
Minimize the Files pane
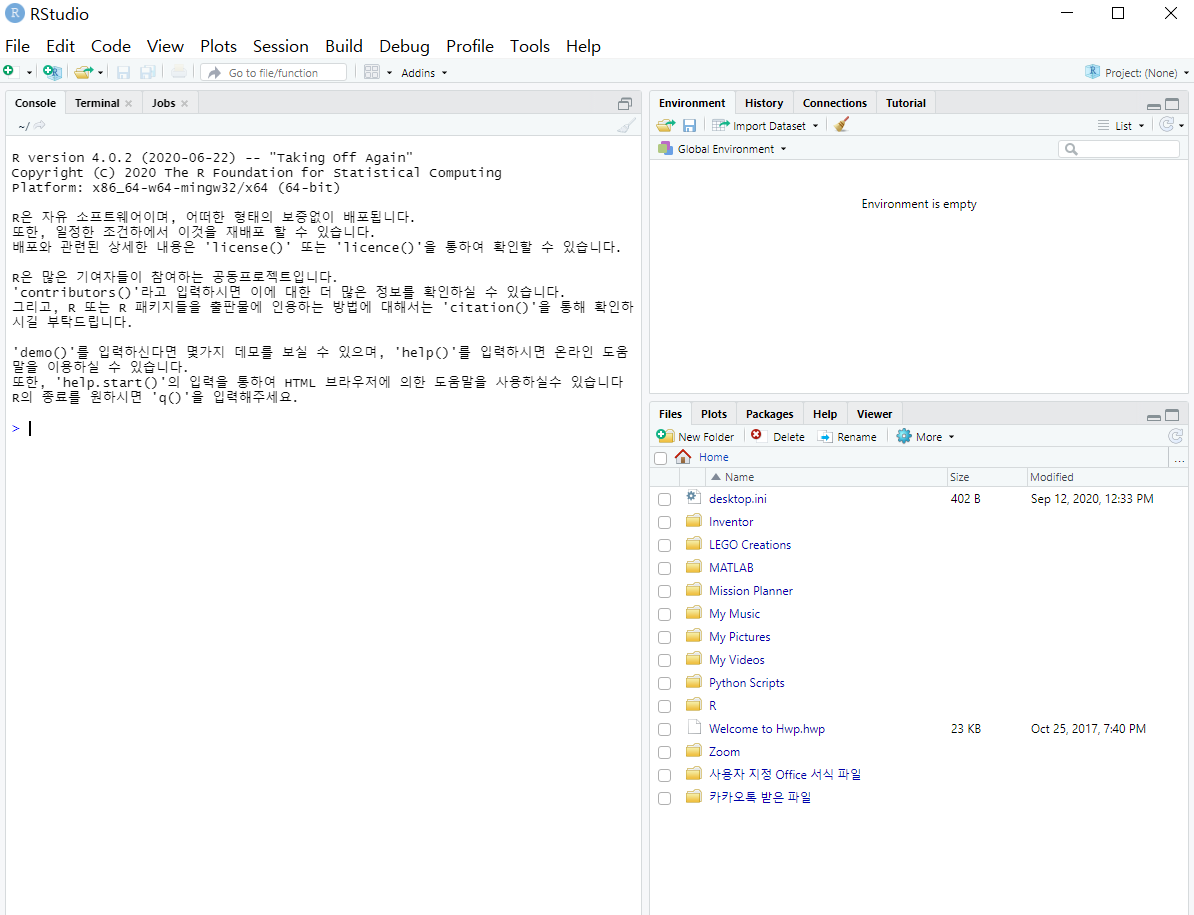click(x=1154, y=416)
